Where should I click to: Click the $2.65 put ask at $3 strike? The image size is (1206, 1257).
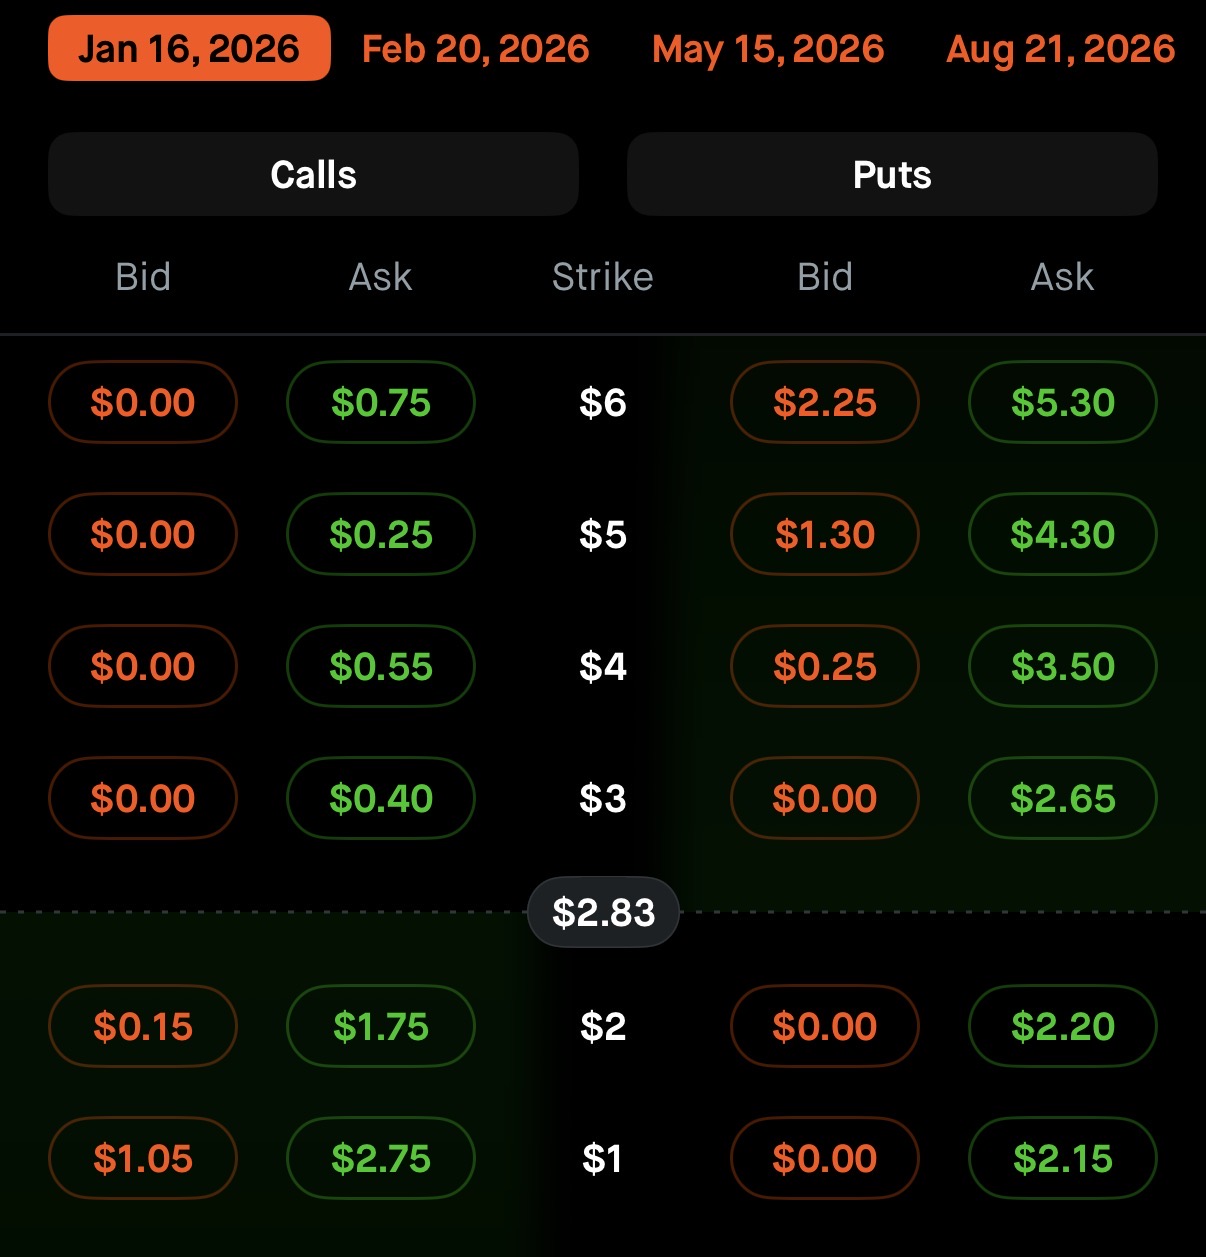click(x=1063, y=798)
